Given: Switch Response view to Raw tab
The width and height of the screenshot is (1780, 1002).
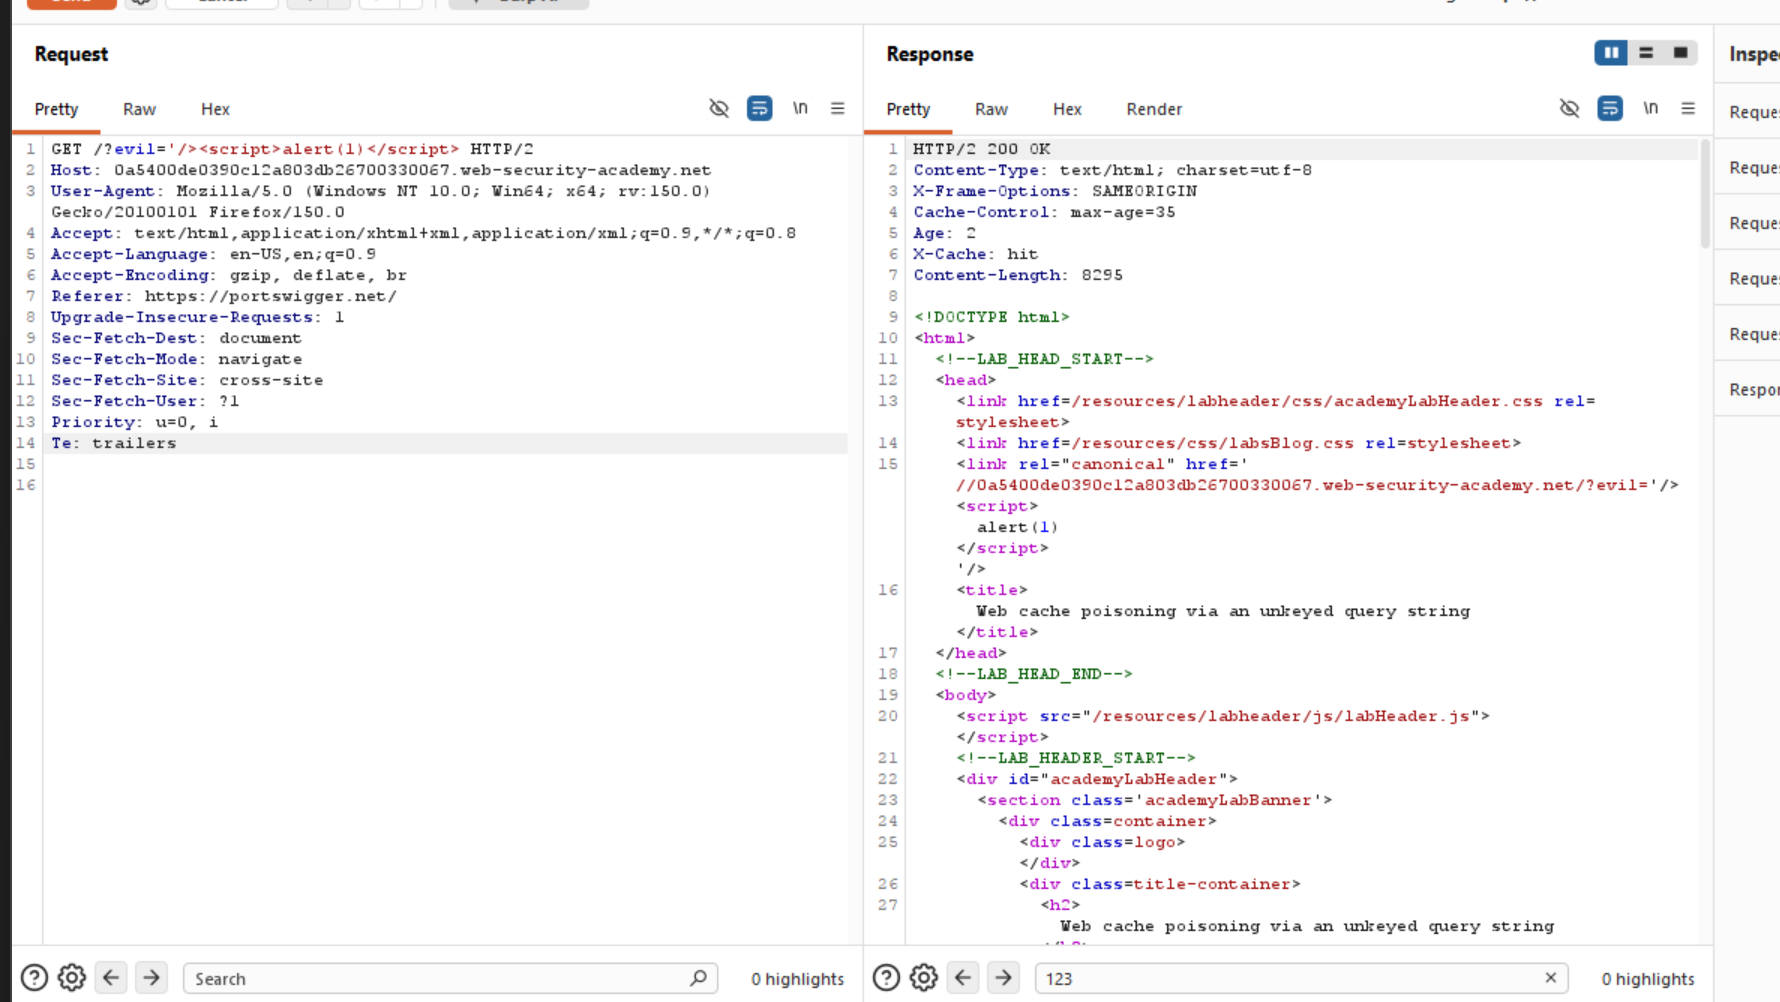Looking at the screenshot, I should [x=991, y=109].
